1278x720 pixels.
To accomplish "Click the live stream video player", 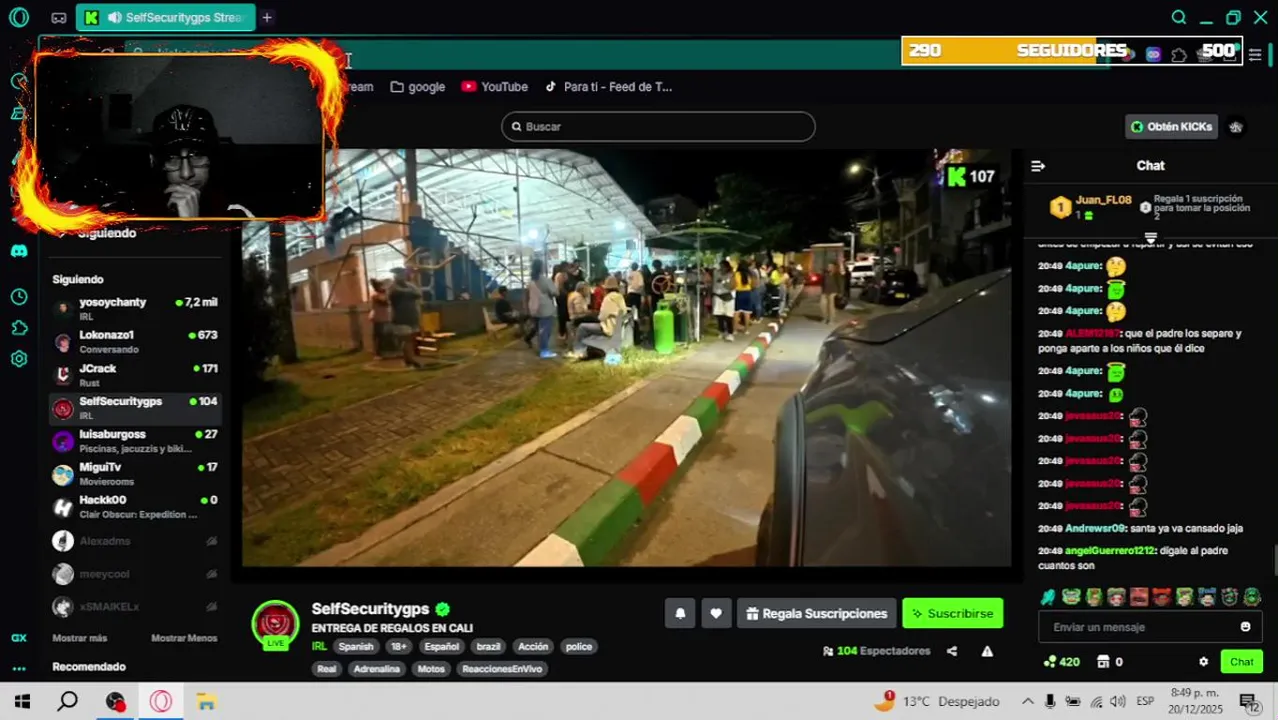I will (x=626, y=358).
